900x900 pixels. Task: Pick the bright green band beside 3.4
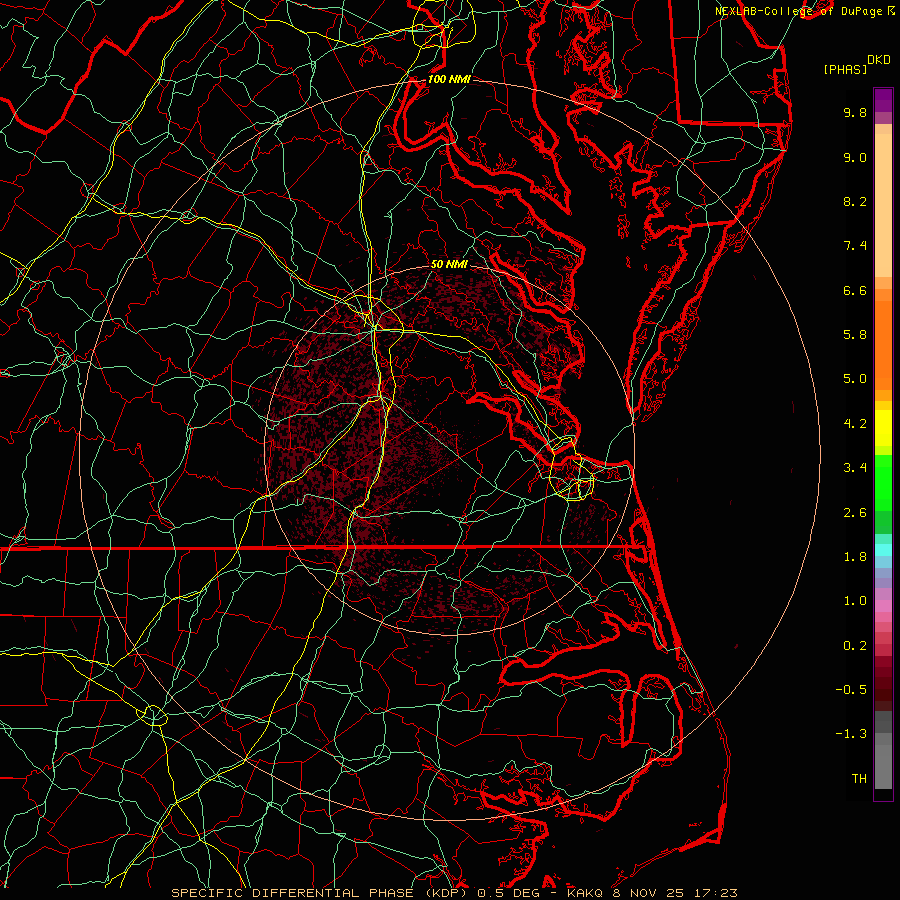pyautogui.click(x=883, y=483)
